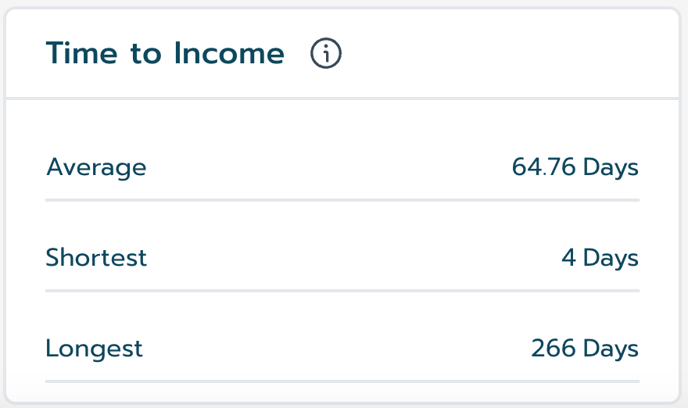Click the 266 number in Longest row

click(x=553, y=348)
